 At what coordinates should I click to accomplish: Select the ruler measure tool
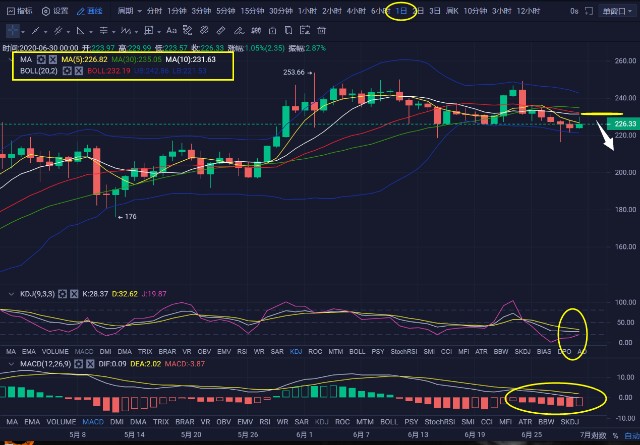pyautogui.click(x=221, y=30)
